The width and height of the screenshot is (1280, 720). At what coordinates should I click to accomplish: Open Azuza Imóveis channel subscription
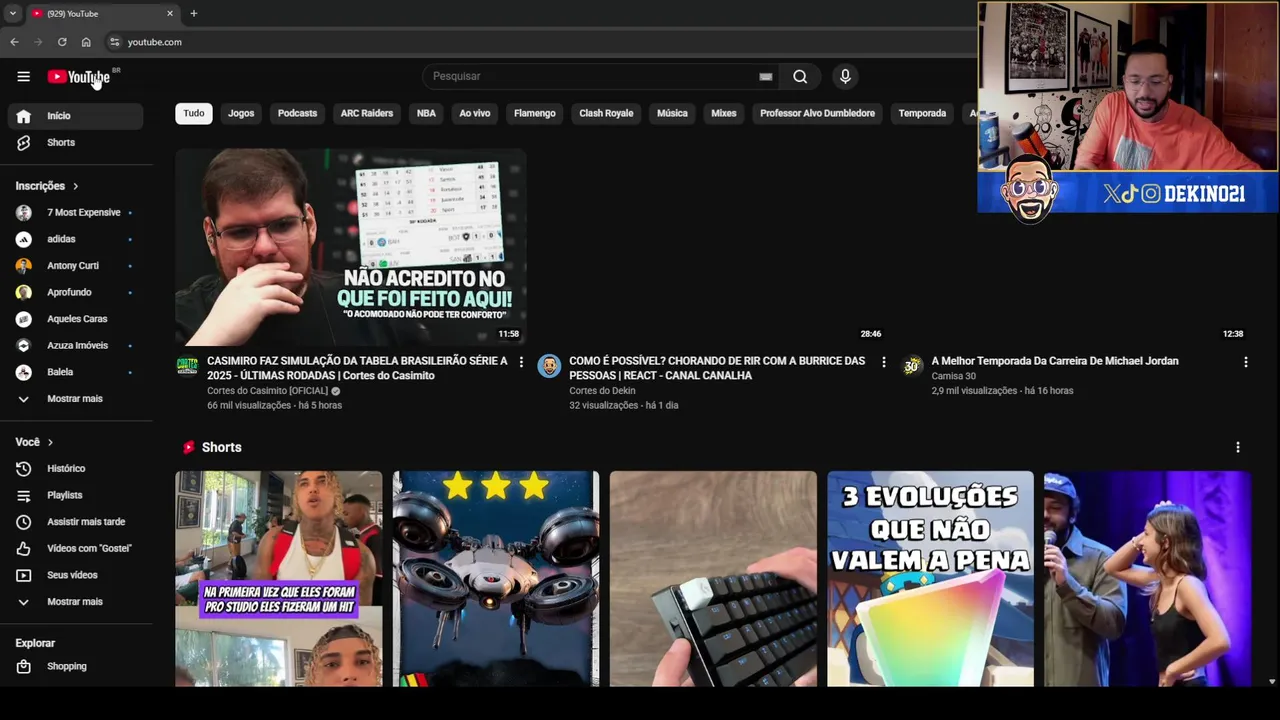[x=75, y=345]
